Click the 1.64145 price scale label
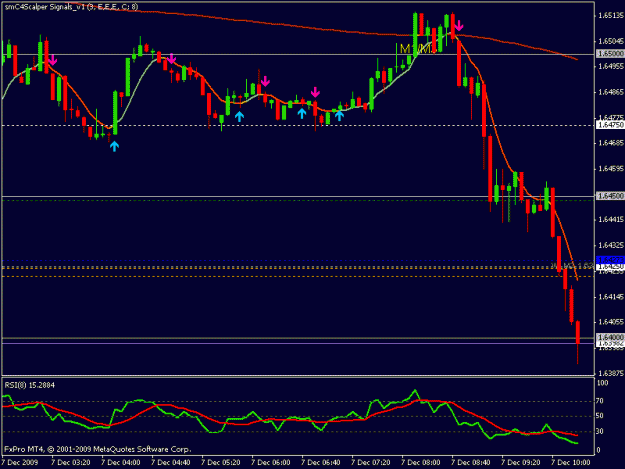 click(611, 297)
